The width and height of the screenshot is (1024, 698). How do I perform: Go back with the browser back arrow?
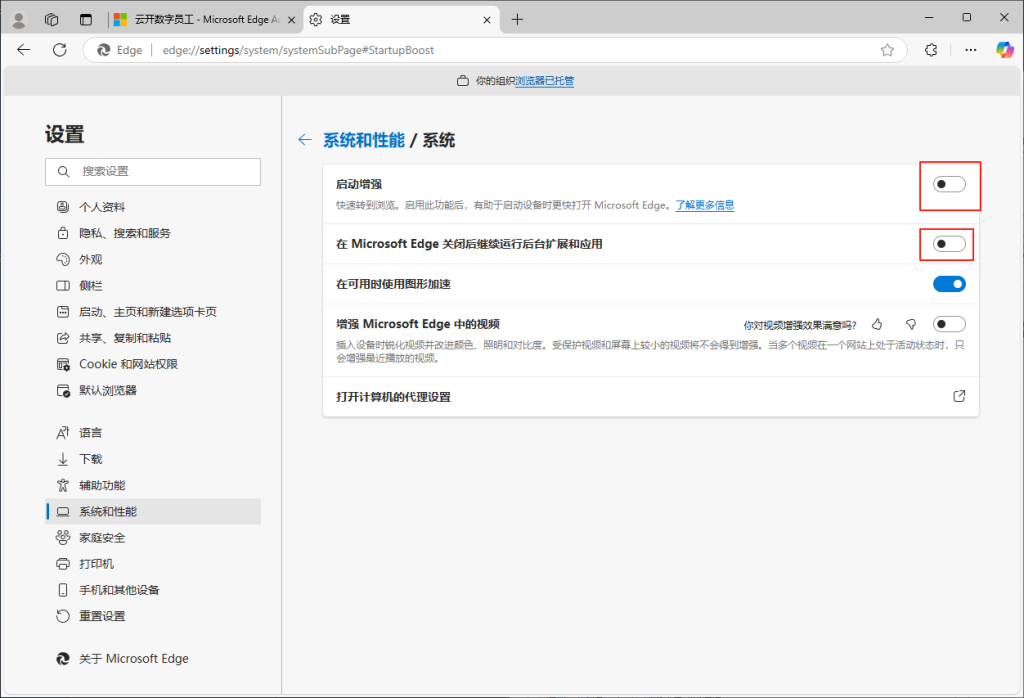24,50
